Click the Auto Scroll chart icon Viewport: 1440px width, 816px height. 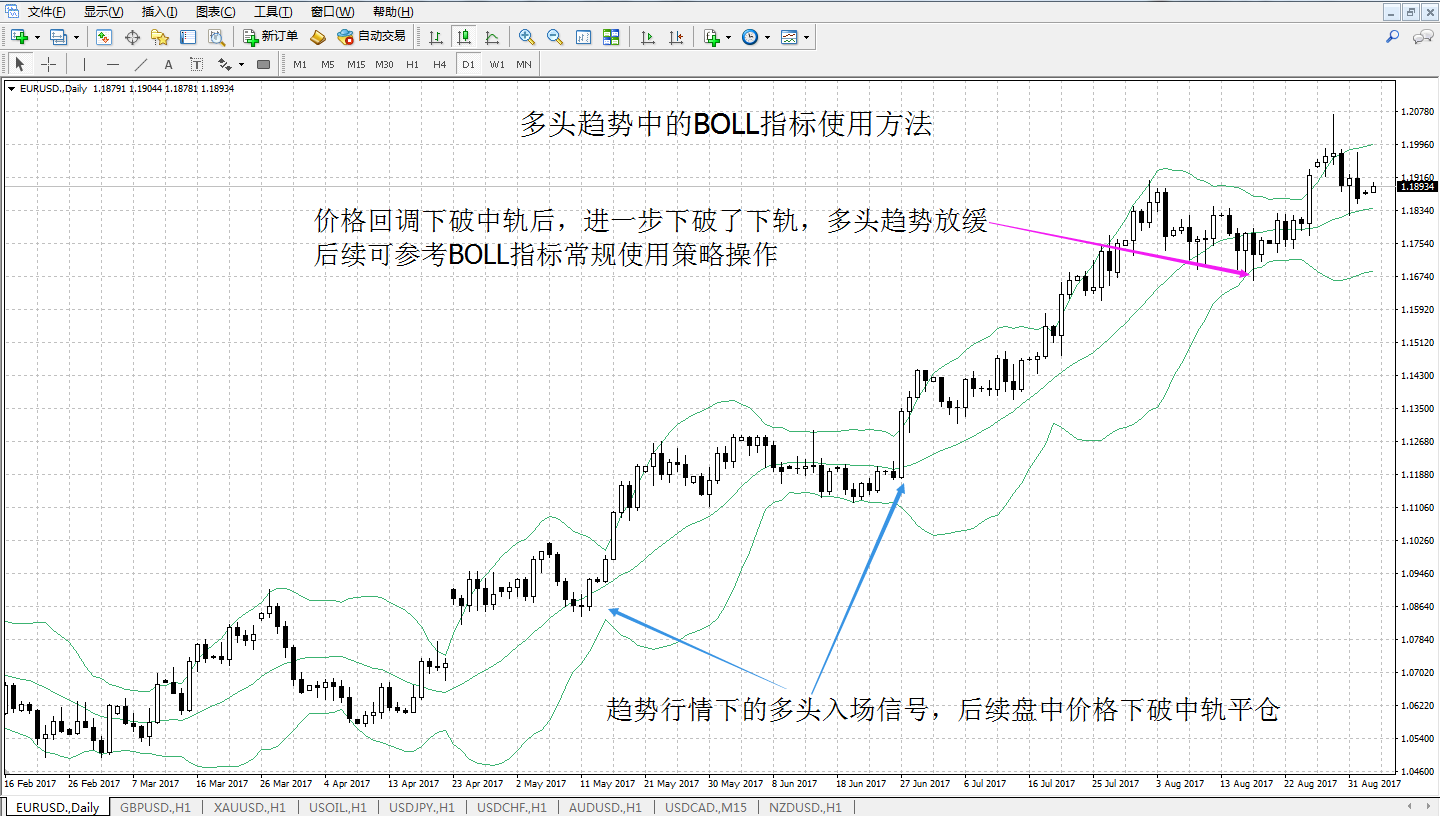[x=582, y=37]
